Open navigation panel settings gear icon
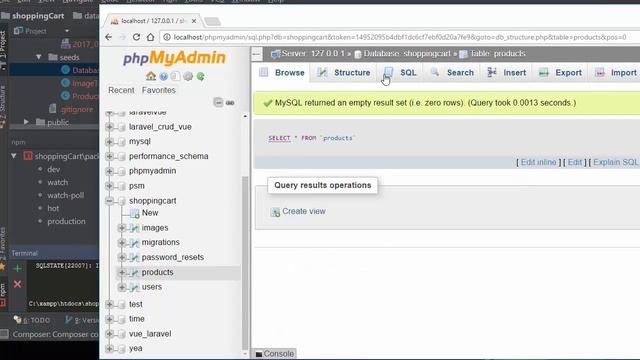Image resolution: width=640 pixels, height=360 pixels. (x=188, y=76)
